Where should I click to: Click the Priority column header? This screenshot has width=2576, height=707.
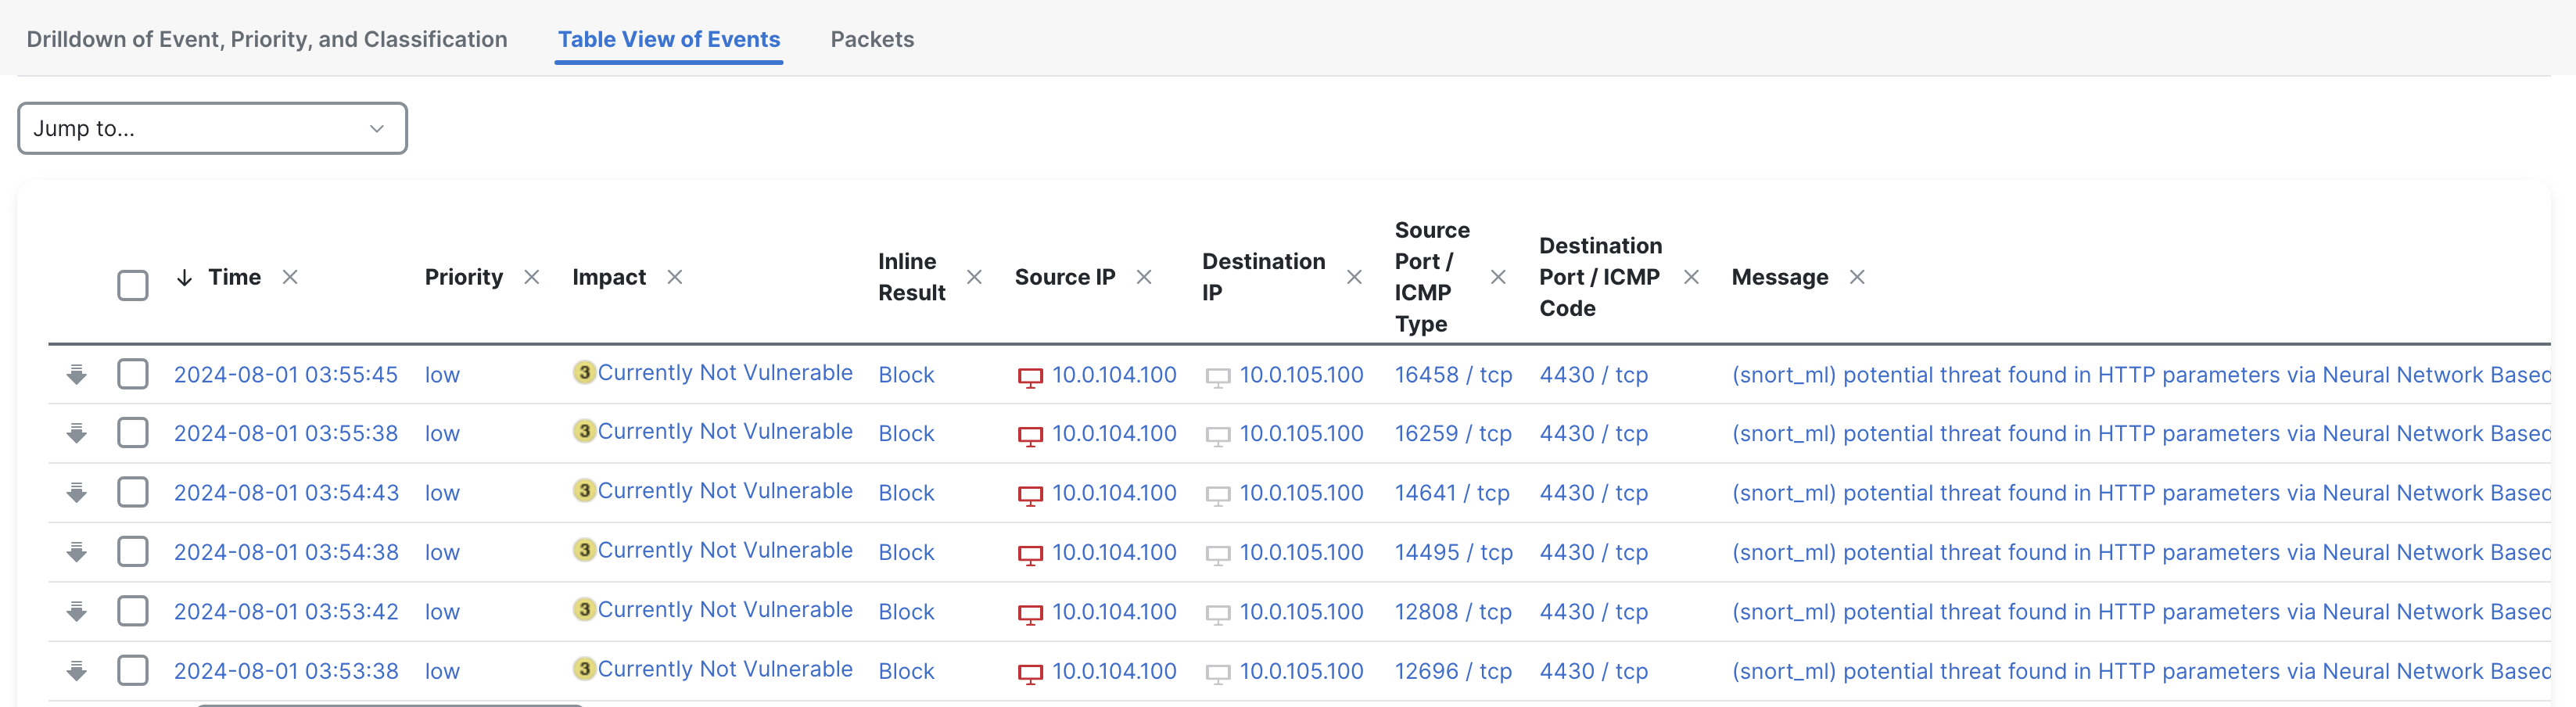pos(464,277)
